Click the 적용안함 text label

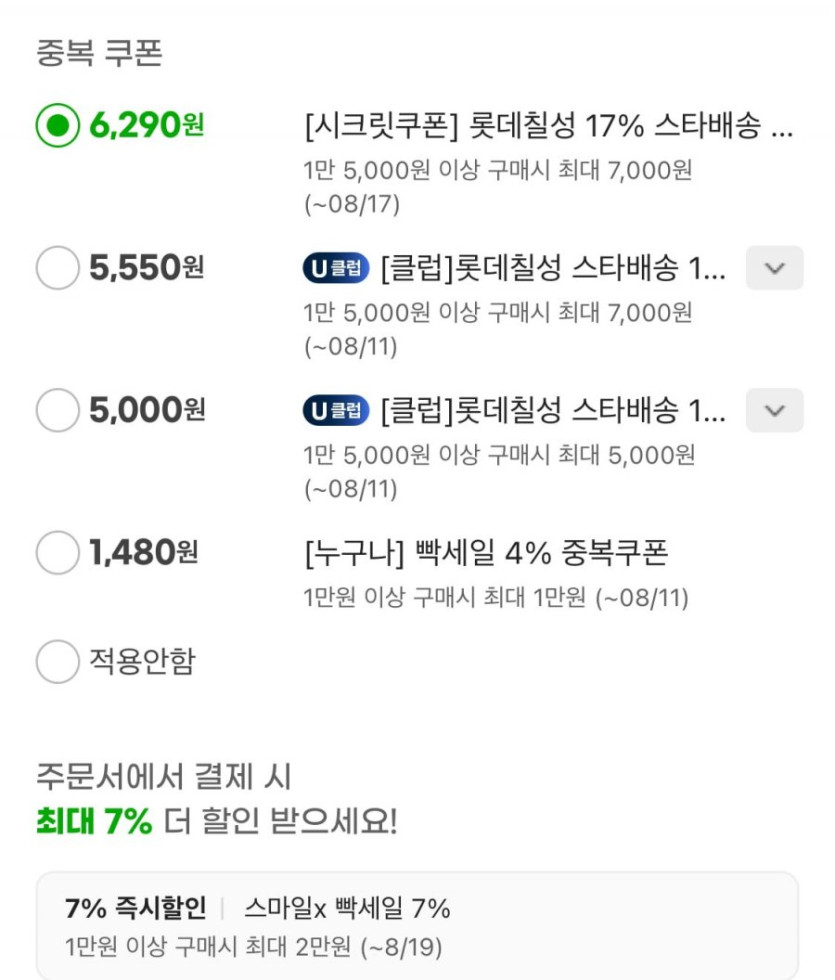(x=143, y=662)
